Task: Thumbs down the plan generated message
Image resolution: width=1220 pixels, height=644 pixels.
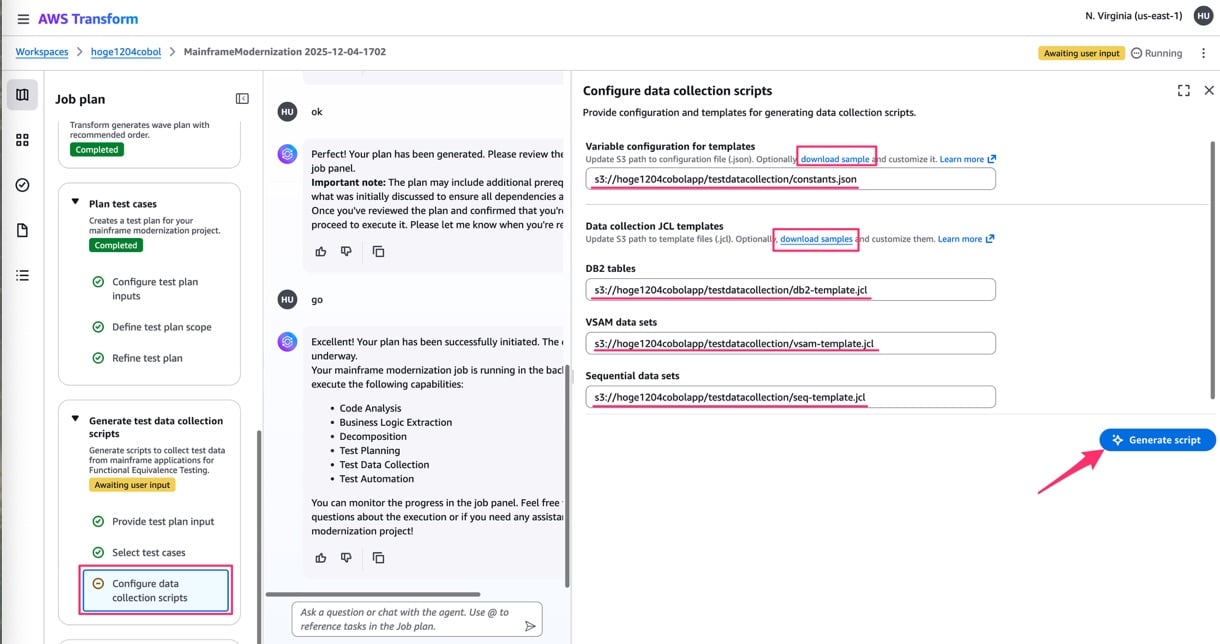Action: 346,251
